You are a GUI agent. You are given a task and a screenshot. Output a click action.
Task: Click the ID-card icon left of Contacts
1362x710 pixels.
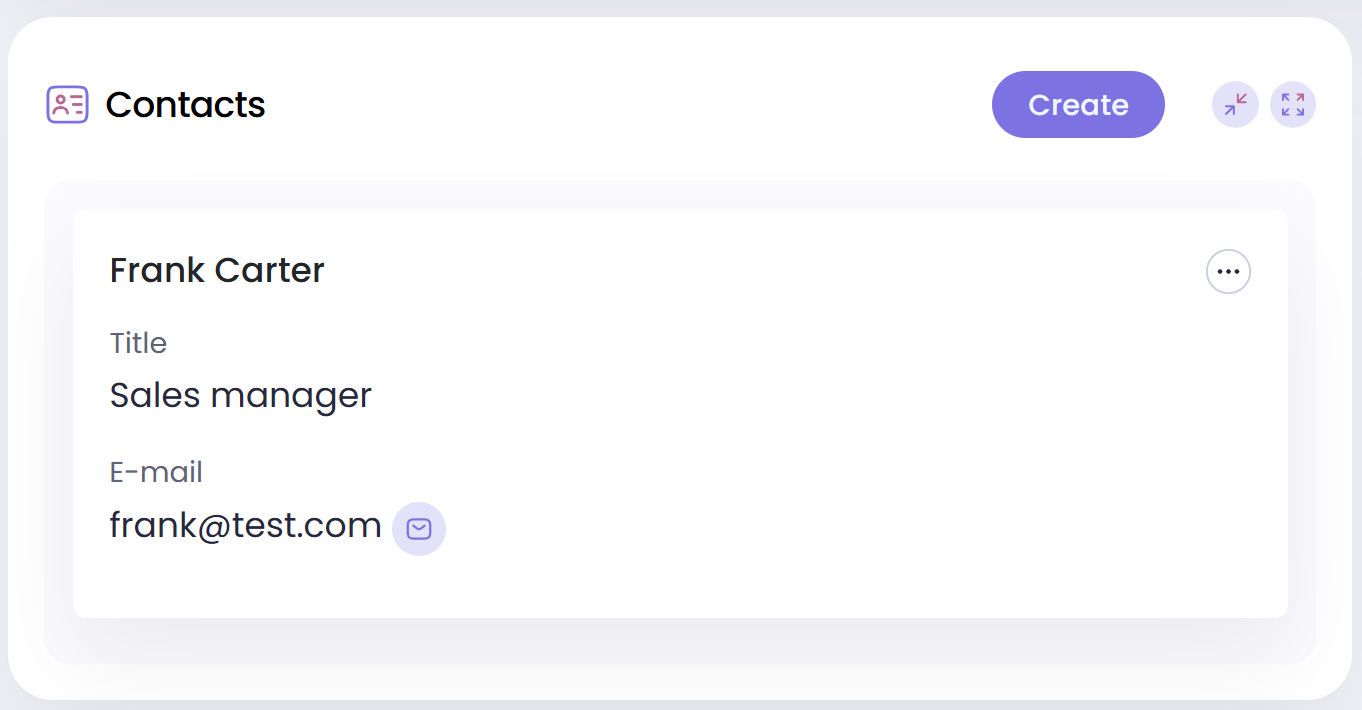point(67,105)
